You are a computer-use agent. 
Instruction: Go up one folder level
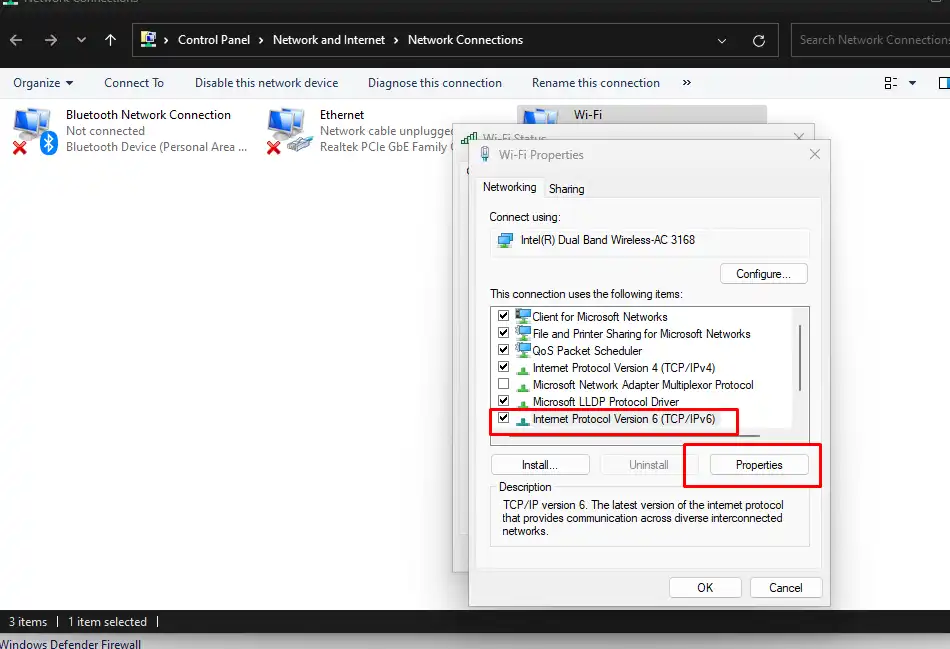110,40
